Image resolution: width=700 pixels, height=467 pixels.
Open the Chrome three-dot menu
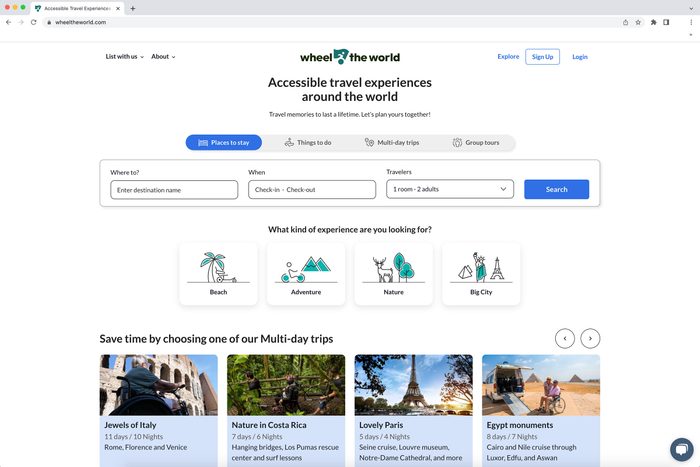691,22
